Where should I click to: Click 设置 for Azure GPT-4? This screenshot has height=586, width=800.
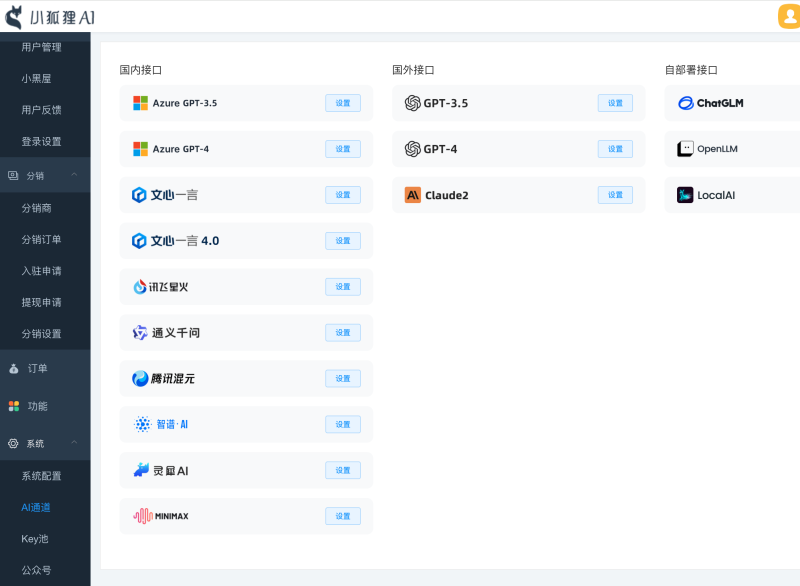(343, 149)
